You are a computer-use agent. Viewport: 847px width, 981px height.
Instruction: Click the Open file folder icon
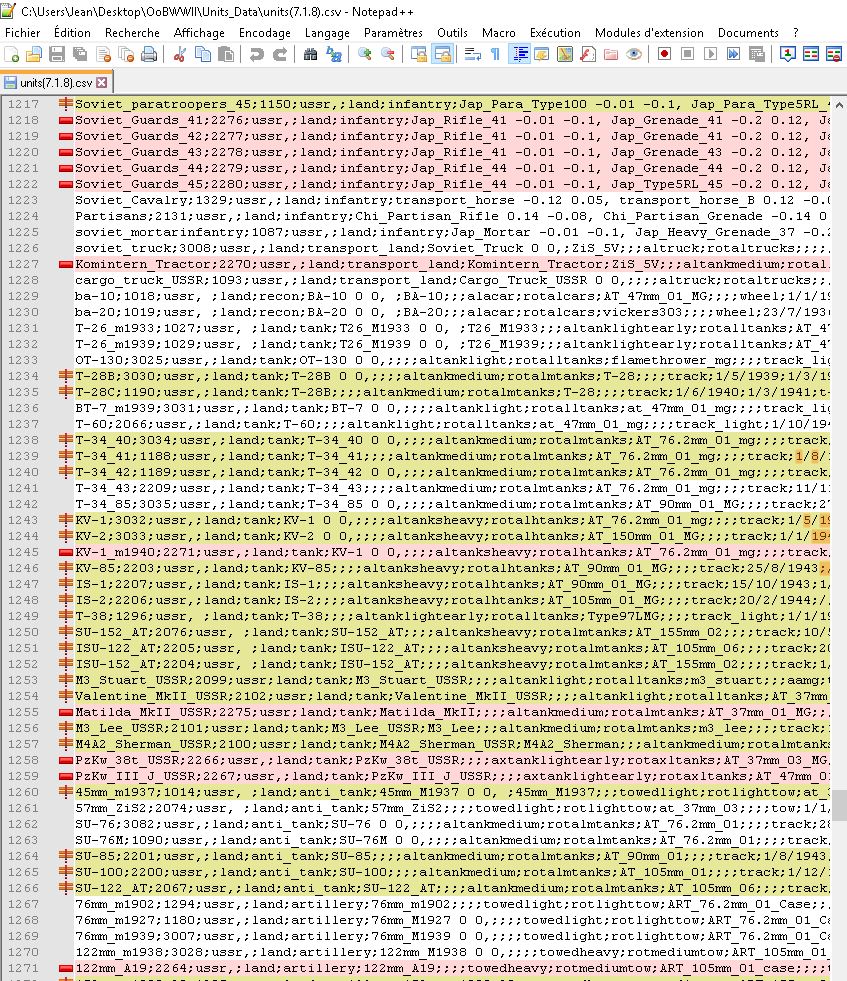tap(33, 54)
